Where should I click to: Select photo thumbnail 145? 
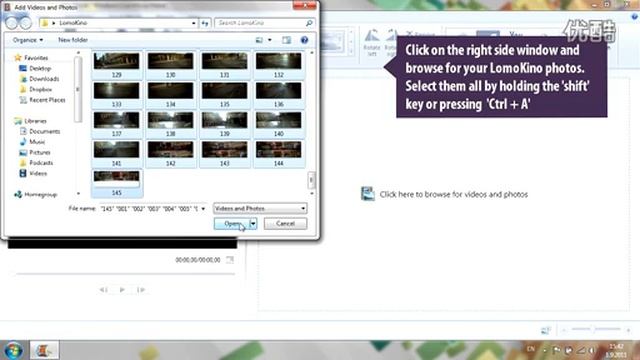(116, 183)
